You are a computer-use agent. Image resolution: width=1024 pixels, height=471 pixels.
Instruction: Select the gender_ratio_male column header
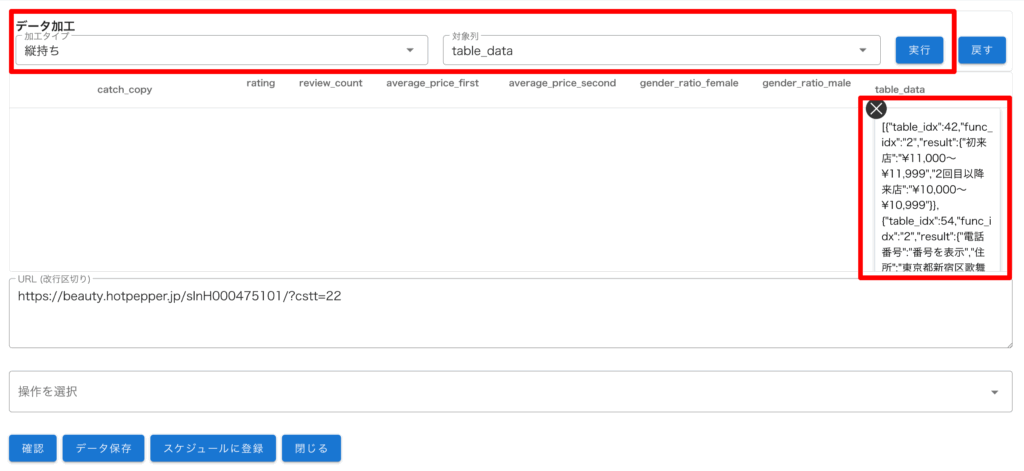tap(806, 83)
